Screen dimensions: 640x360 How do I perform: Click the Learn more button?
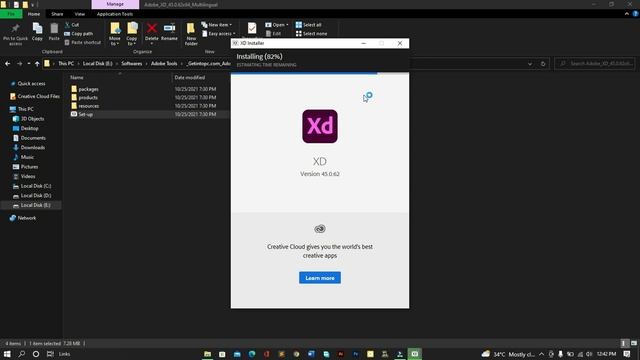click(x=320, y=278)
